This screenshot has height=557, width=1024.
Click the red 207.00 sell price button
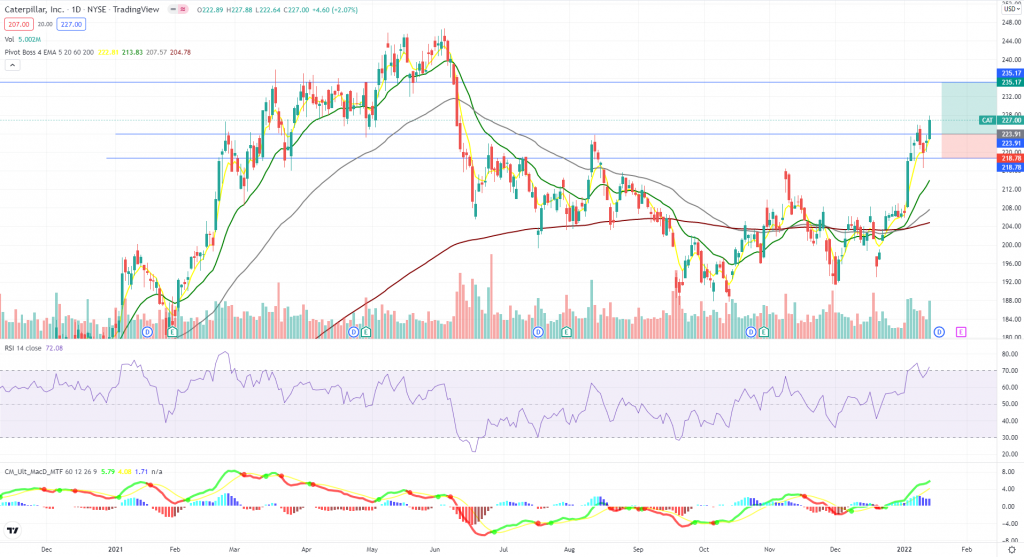pyautogui.click(x=18, y=24)
